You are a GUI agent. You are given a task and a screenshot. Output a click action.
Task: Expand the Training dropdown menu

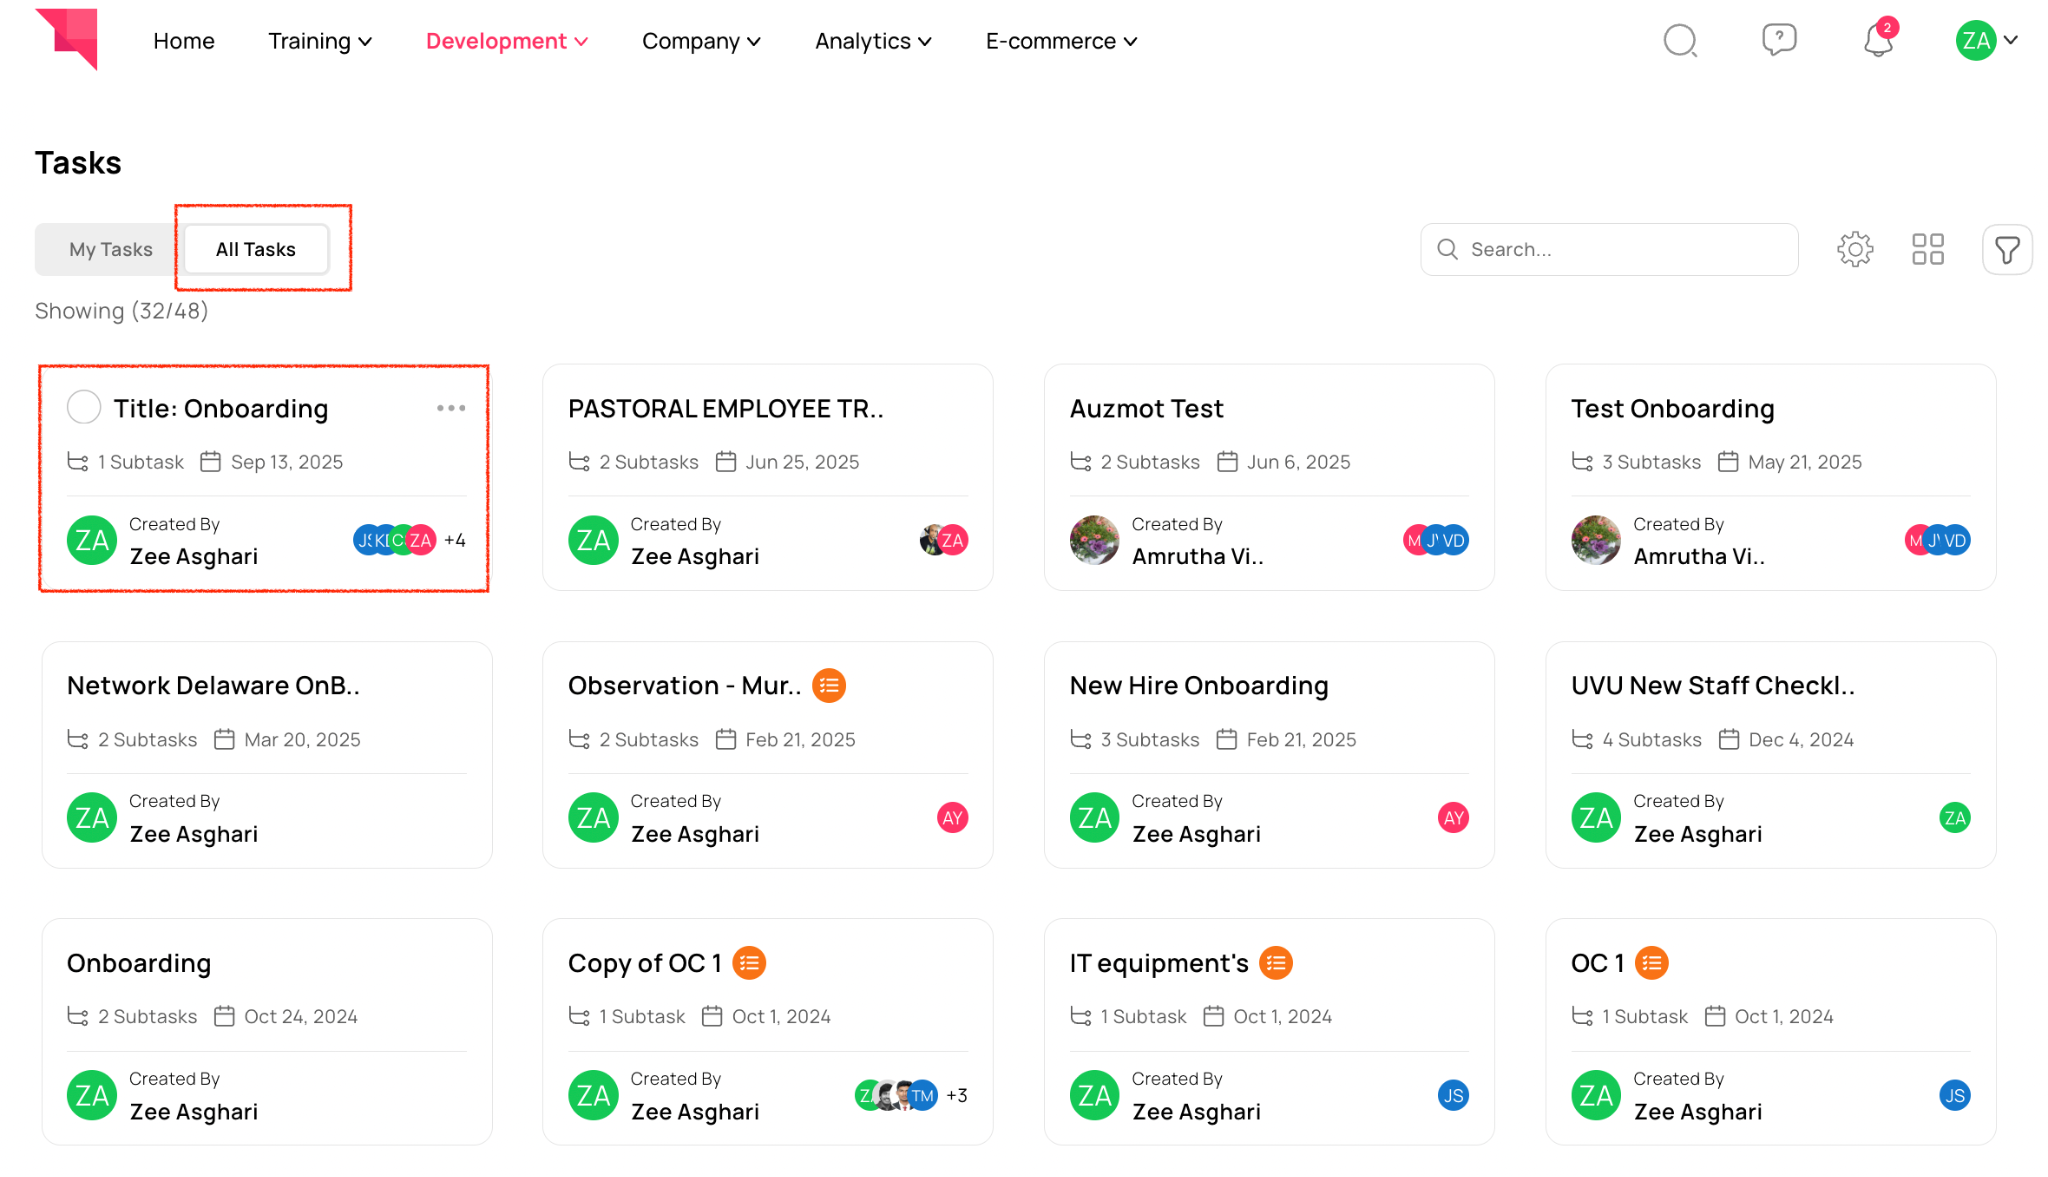click(320, 41)
